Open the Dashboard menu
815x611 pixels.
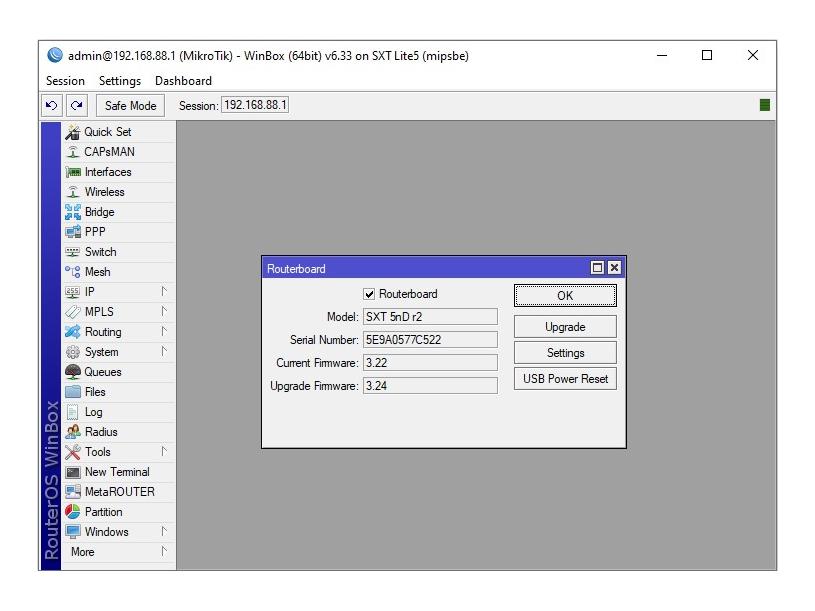tap(183, 81)
